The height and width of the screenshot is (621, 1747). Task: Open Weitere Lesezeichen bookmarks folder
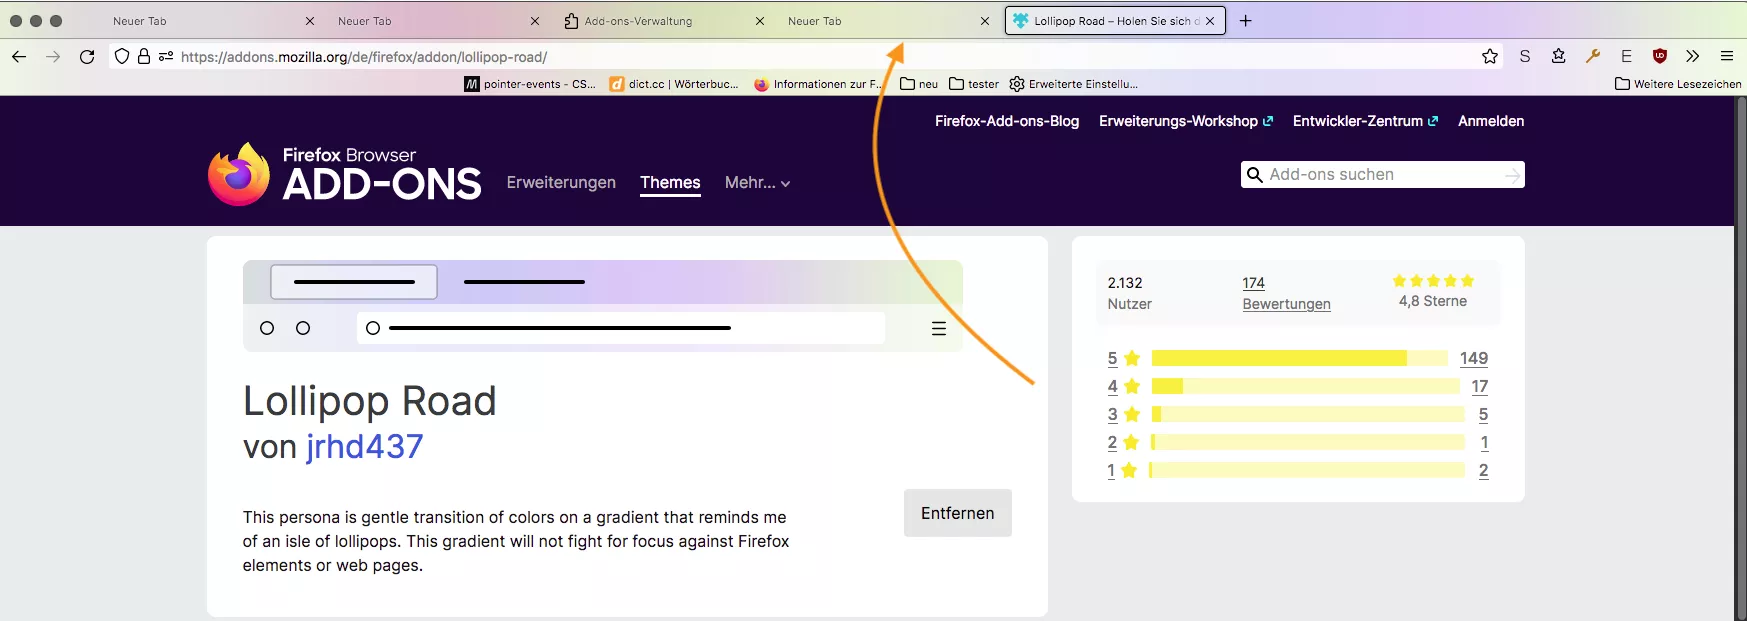(x=1678, y=84)
